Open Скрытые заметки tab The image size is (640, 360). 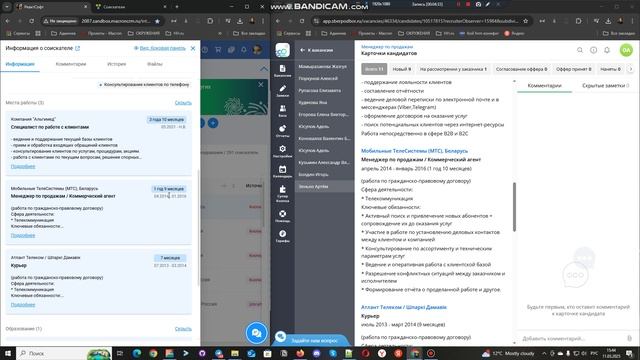click(x=605, y=86)
